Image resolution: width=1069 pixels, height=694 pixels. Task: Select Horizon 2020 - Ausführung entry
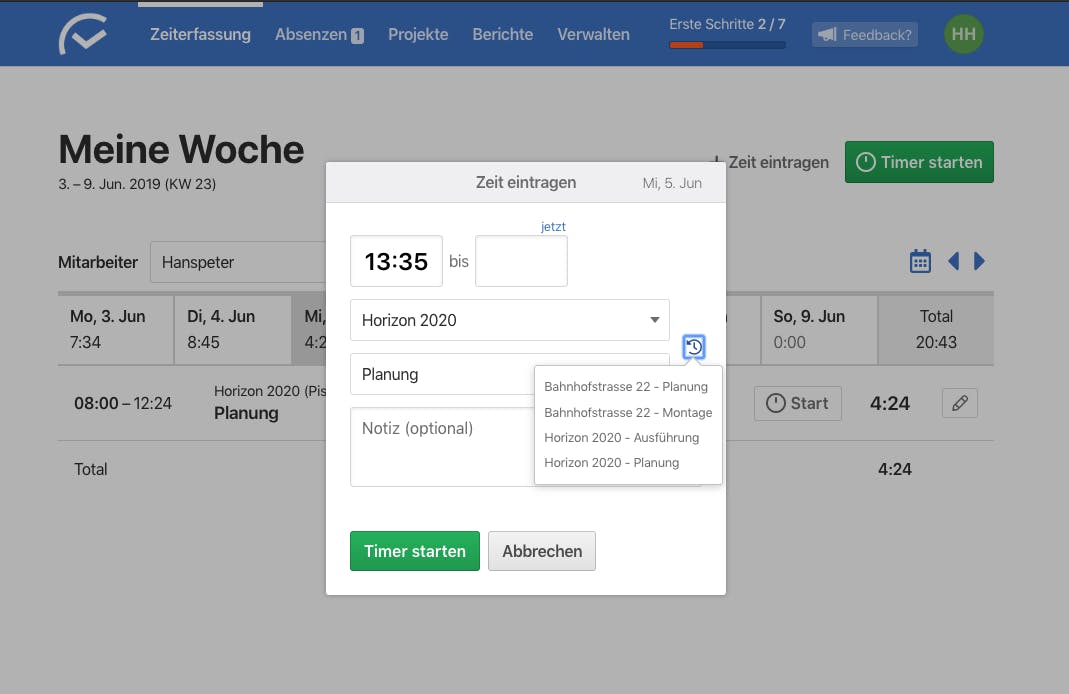pos(622,438)
